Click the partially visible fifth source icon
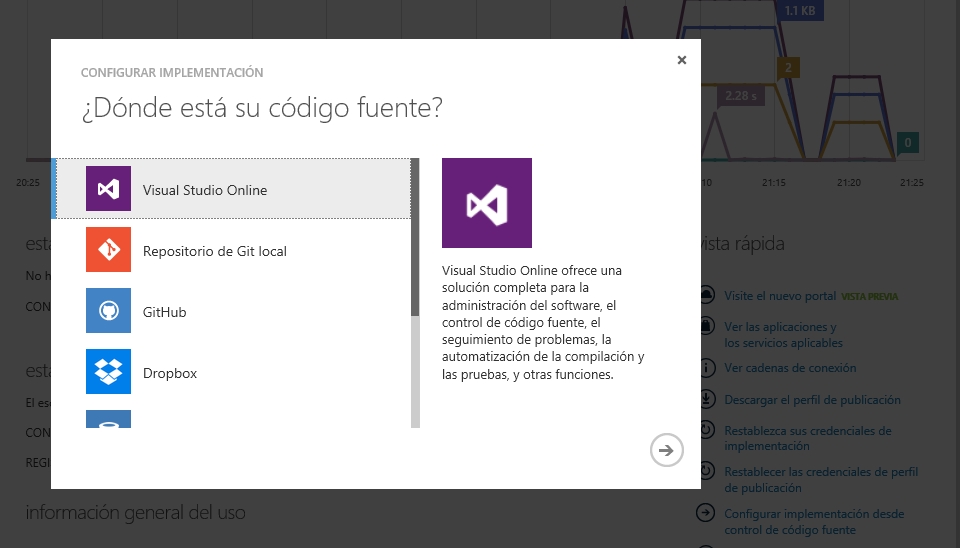The width and height of the screenshot is (960, 548). tap(108, 419)
